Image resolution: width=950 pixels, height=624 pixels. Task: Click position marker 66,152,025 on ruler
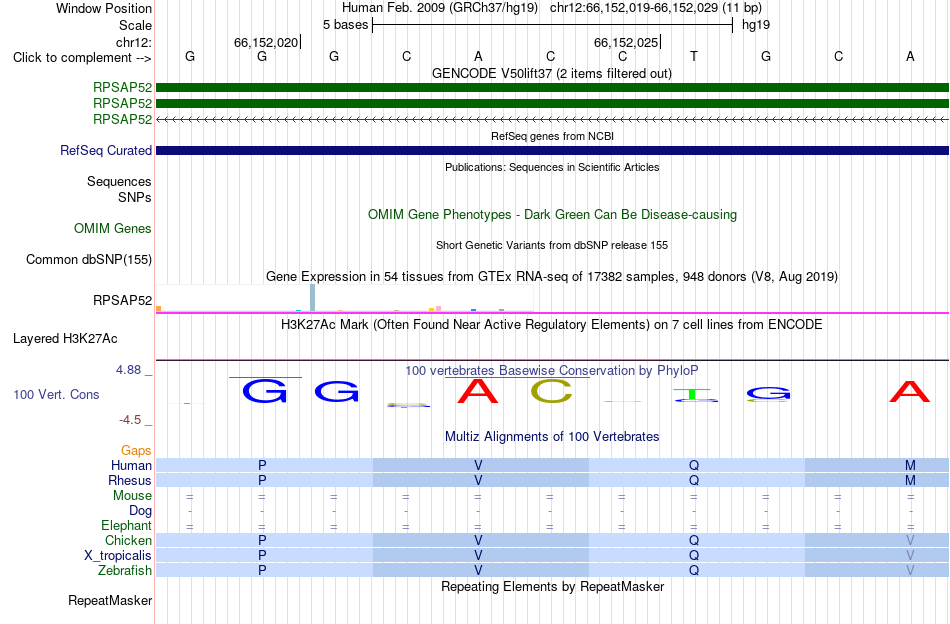pos(626,42)
